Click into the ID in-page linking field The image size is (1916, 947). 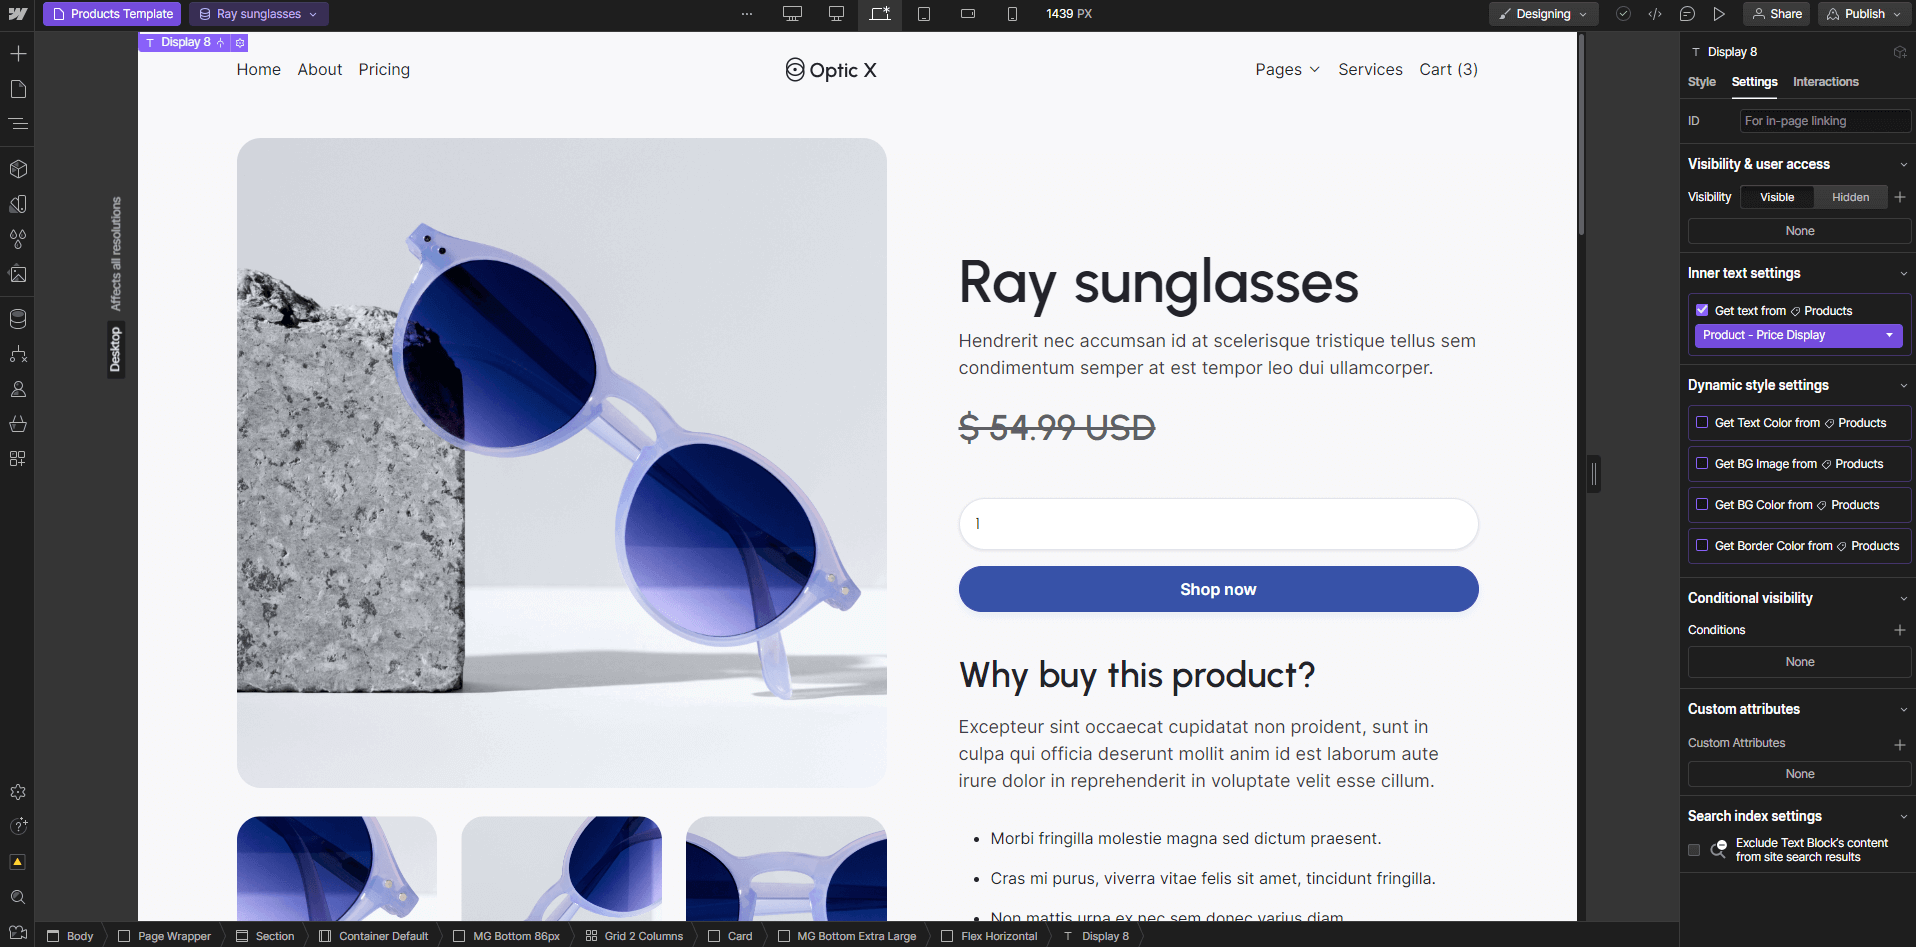click(x=1824, y=121)
